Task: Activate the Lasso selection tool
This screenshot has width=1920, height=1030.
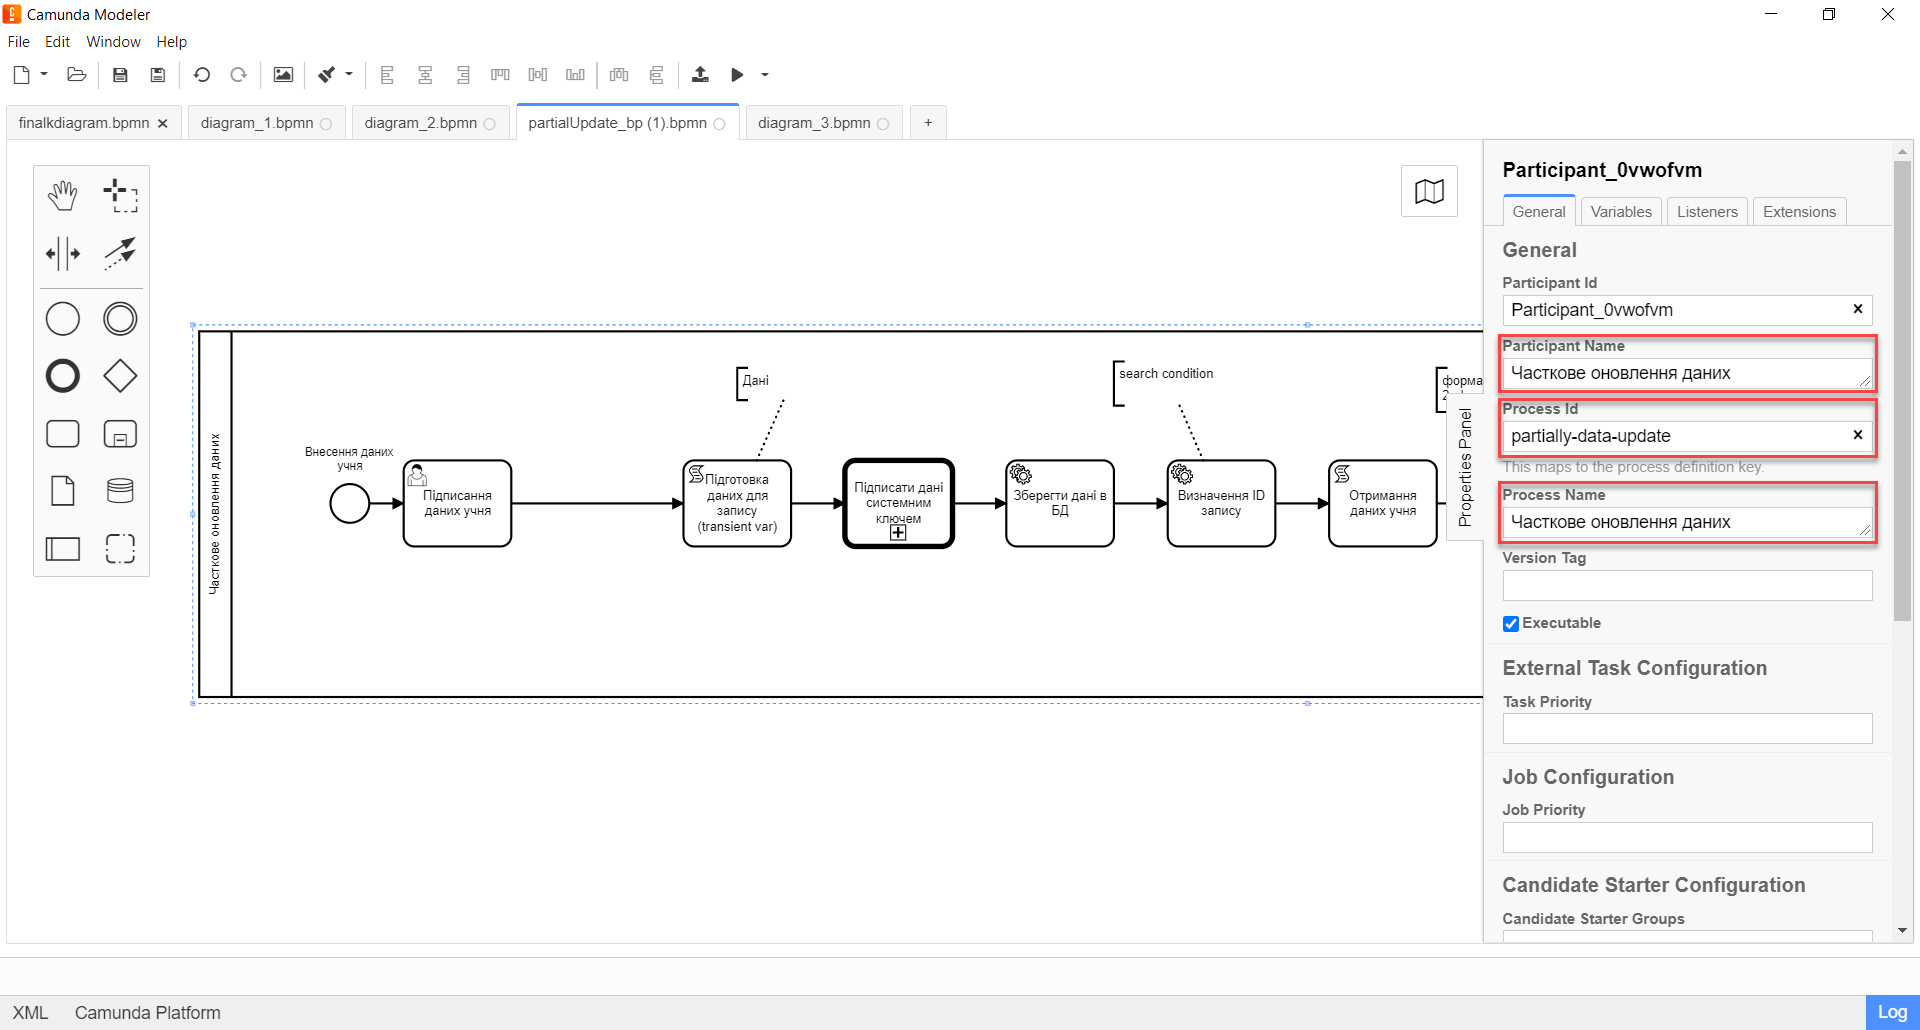Action: coord(120,196)
